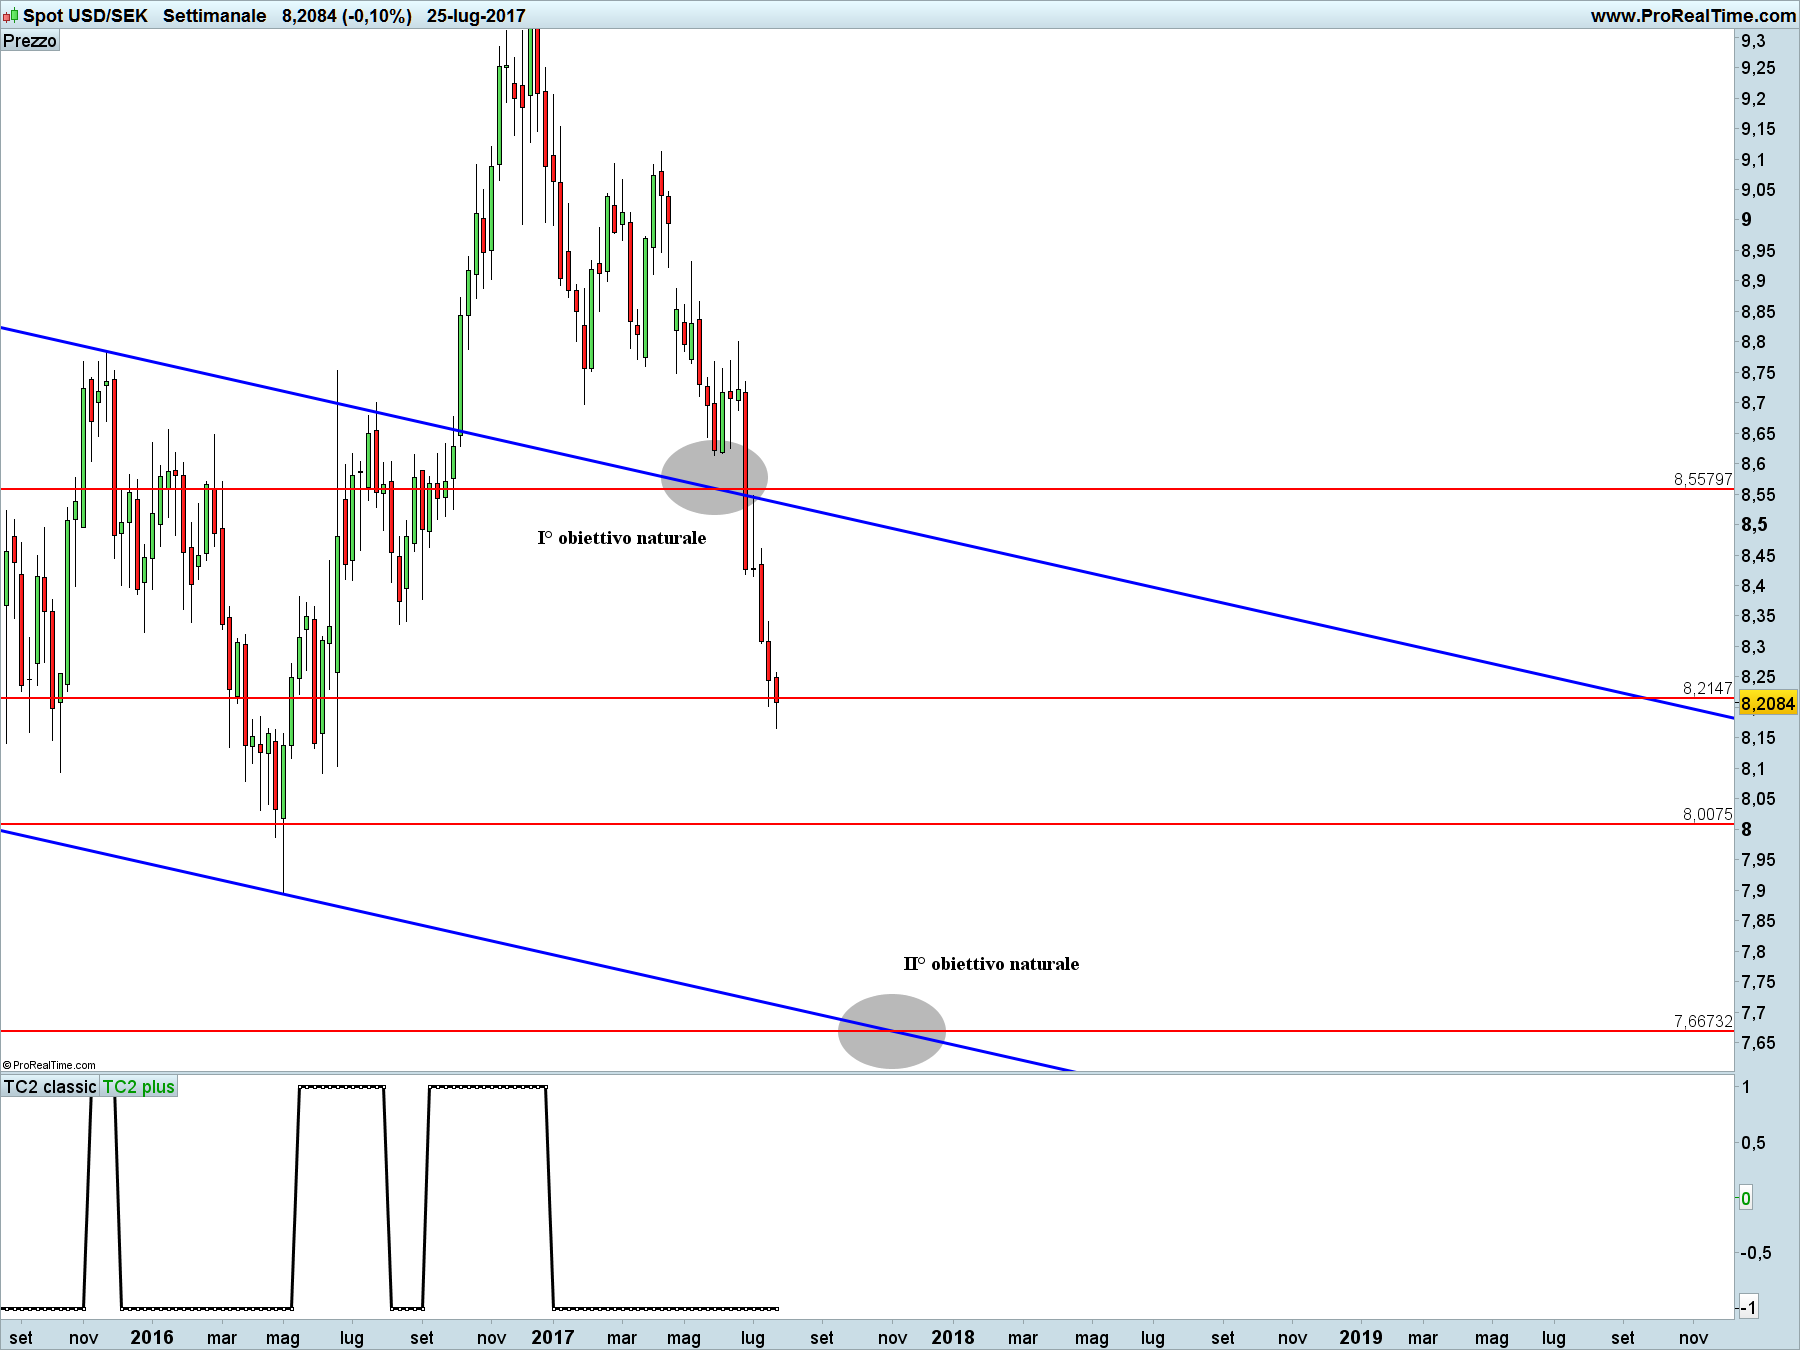Click the Spot USD/SEK title text
This screenshot has width=1800, height=1350.
click(x=86, y=15)
